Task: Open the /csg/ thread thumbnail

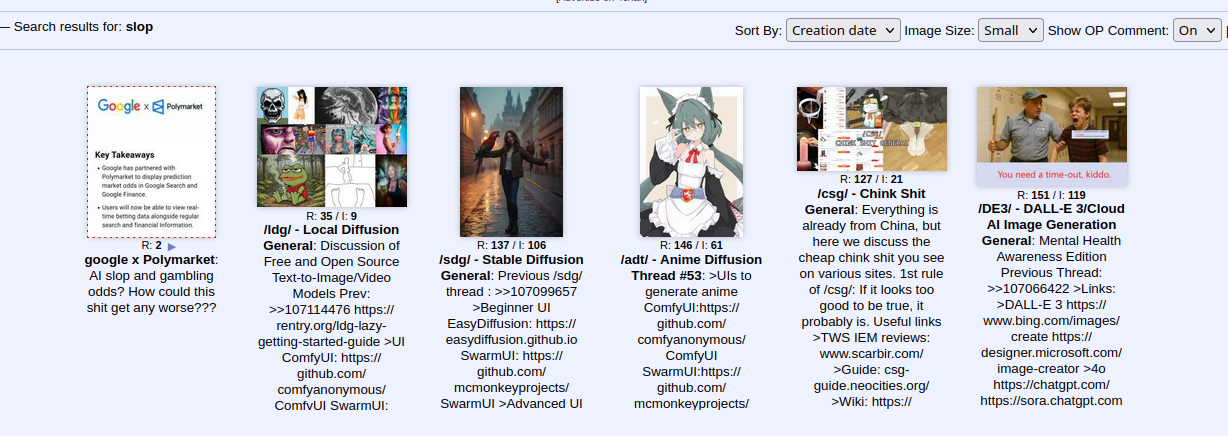Action: pyautogui.click(x=871, y=129)
